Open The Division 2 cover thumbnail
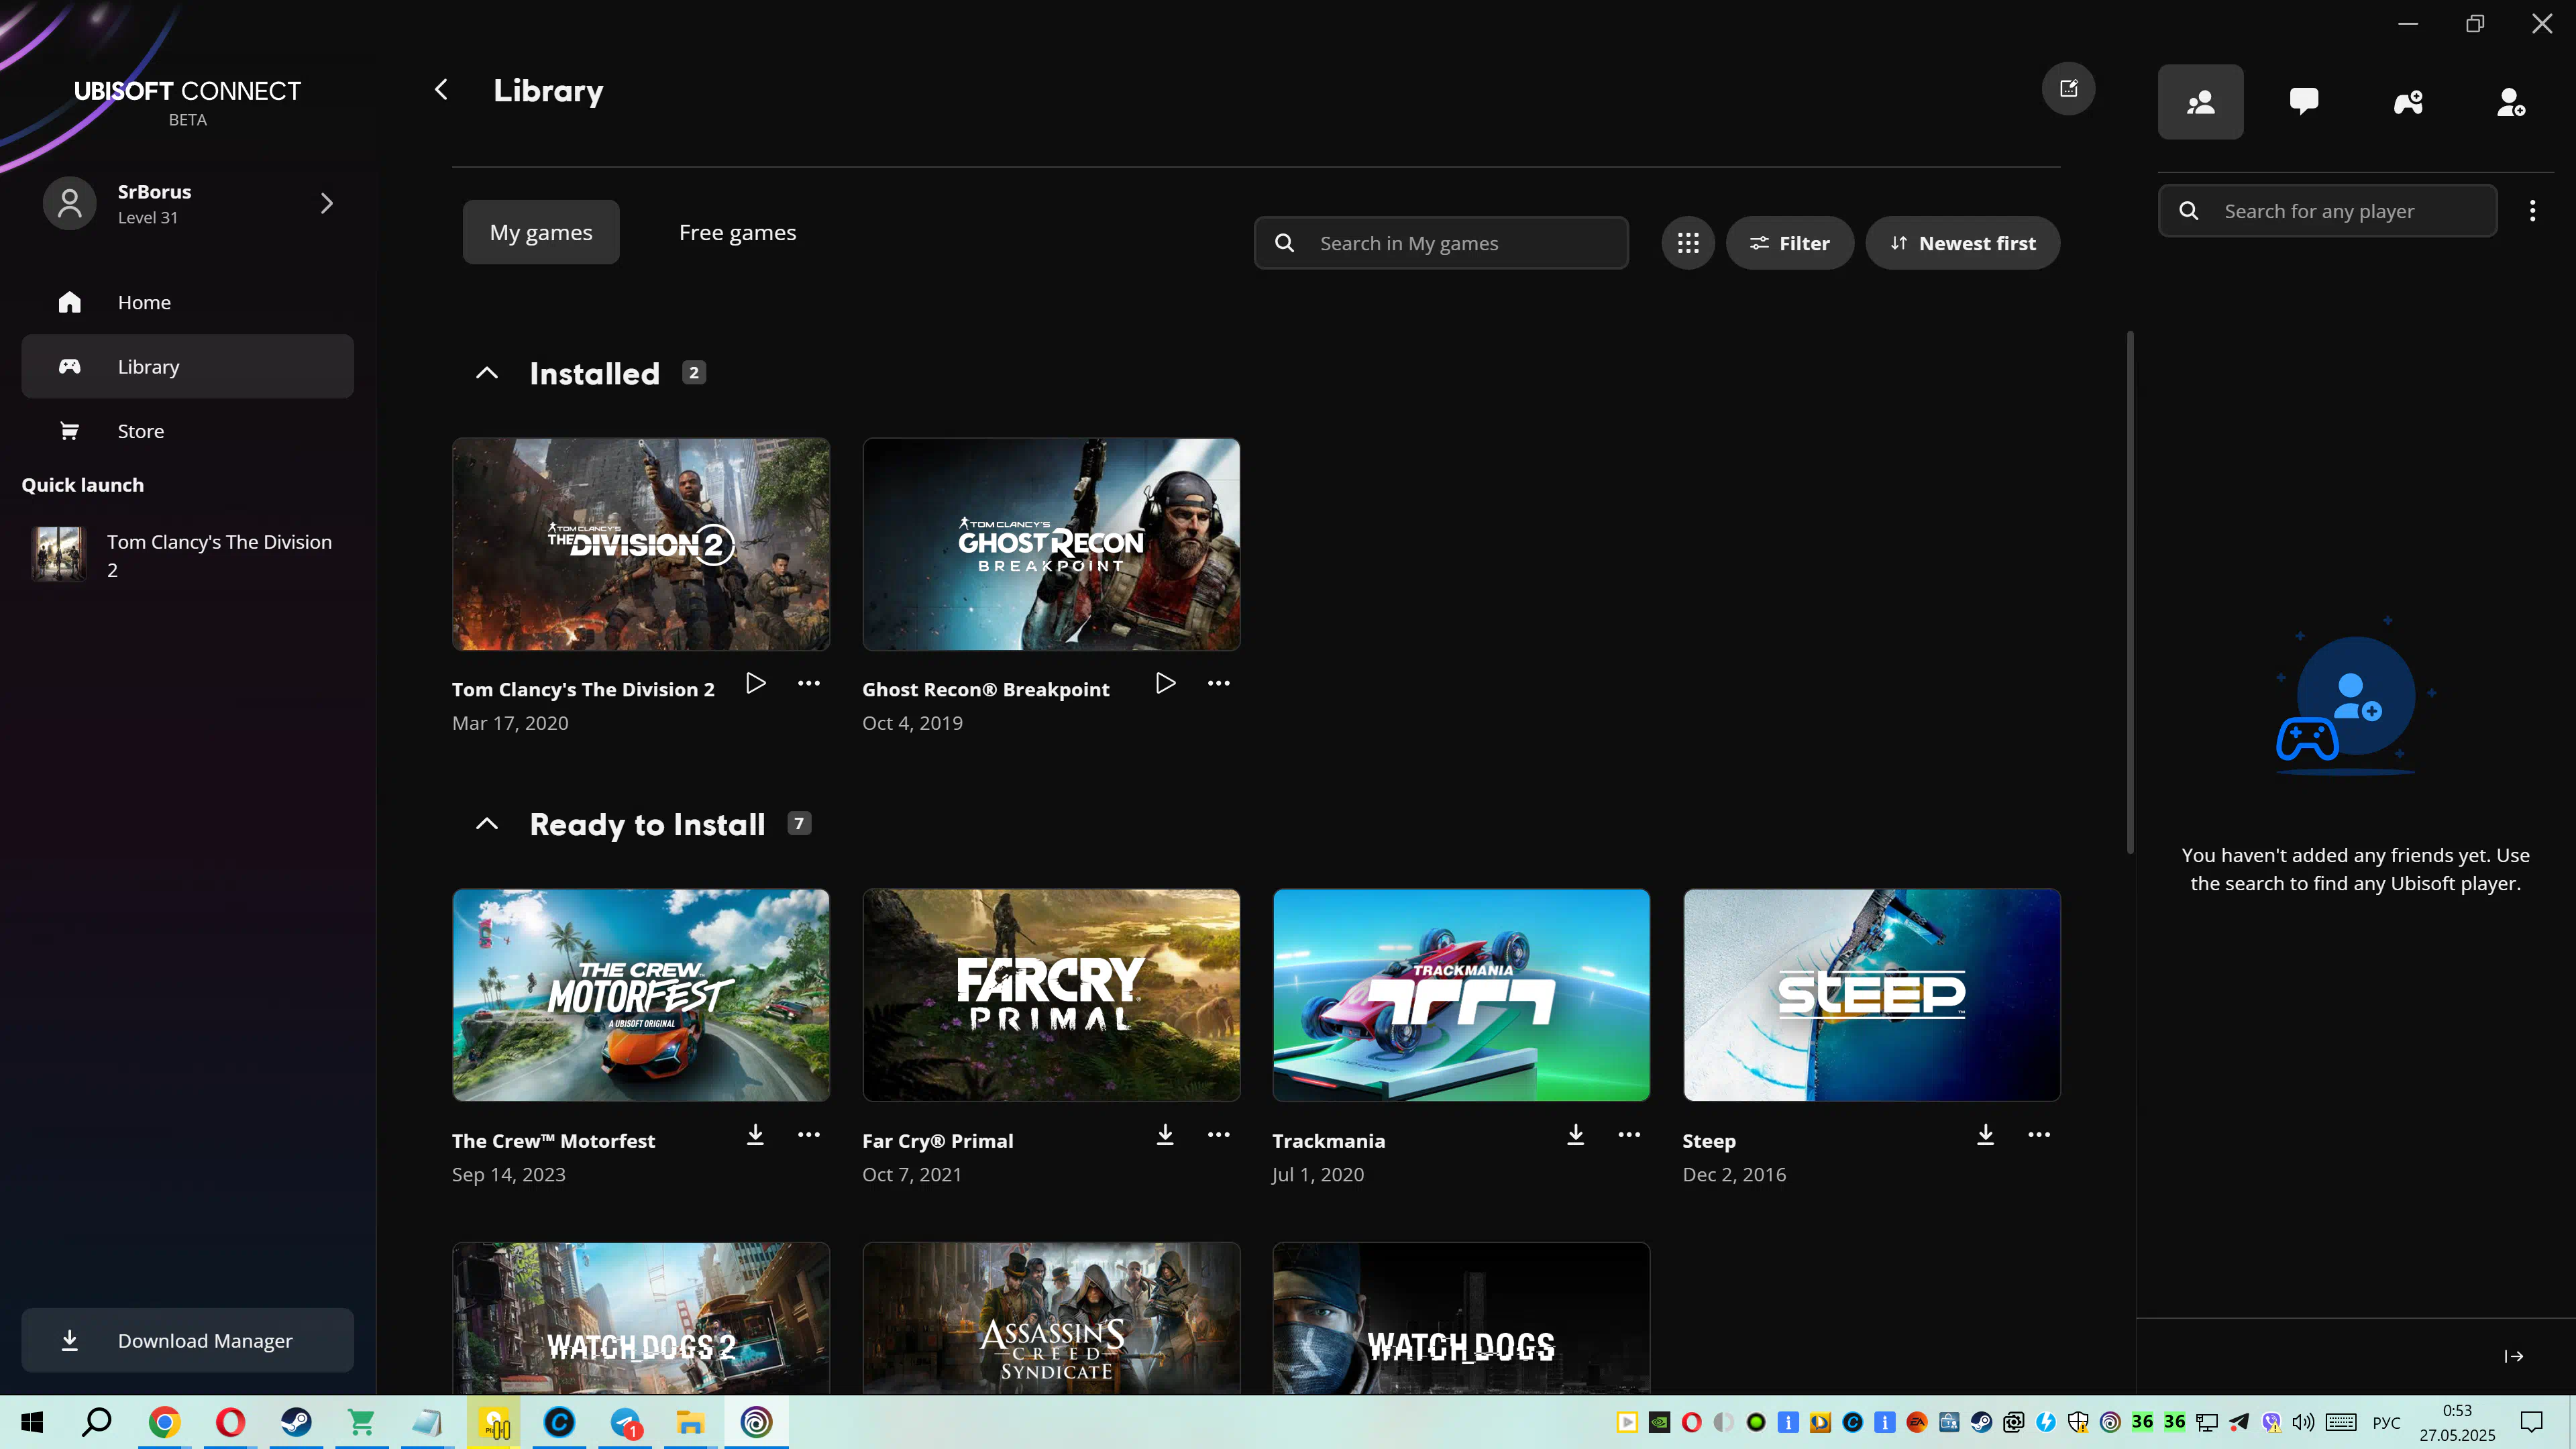 coord(641,544)
